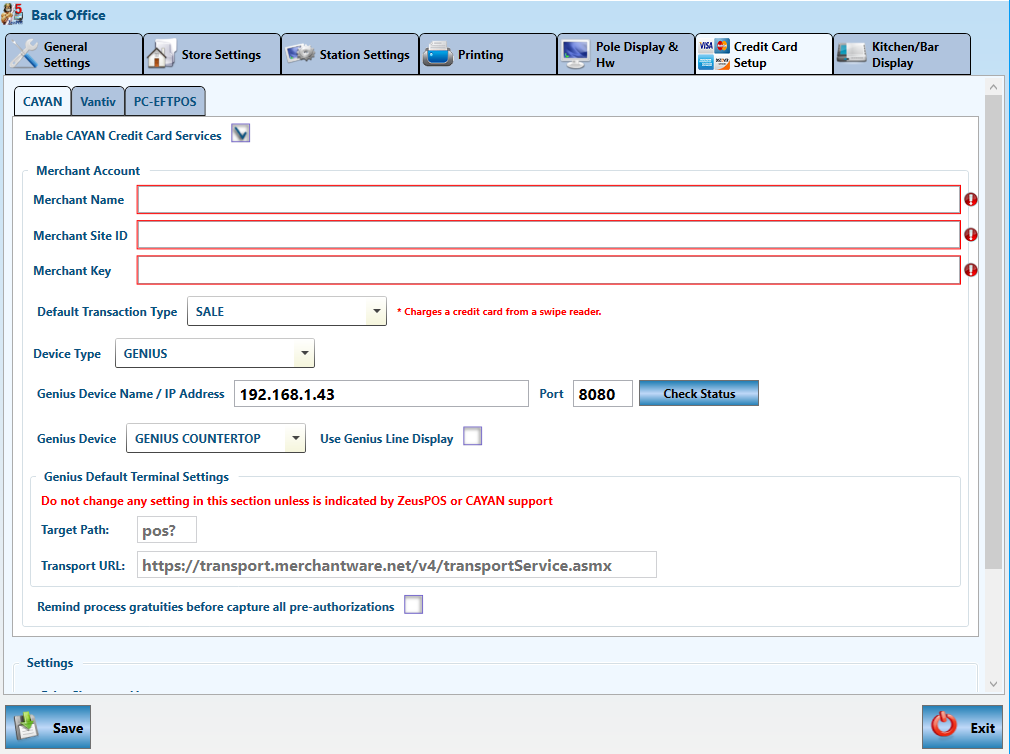
Task: Click the 'Genius Device Name / IP Address' label
Action: coord(131,393)
